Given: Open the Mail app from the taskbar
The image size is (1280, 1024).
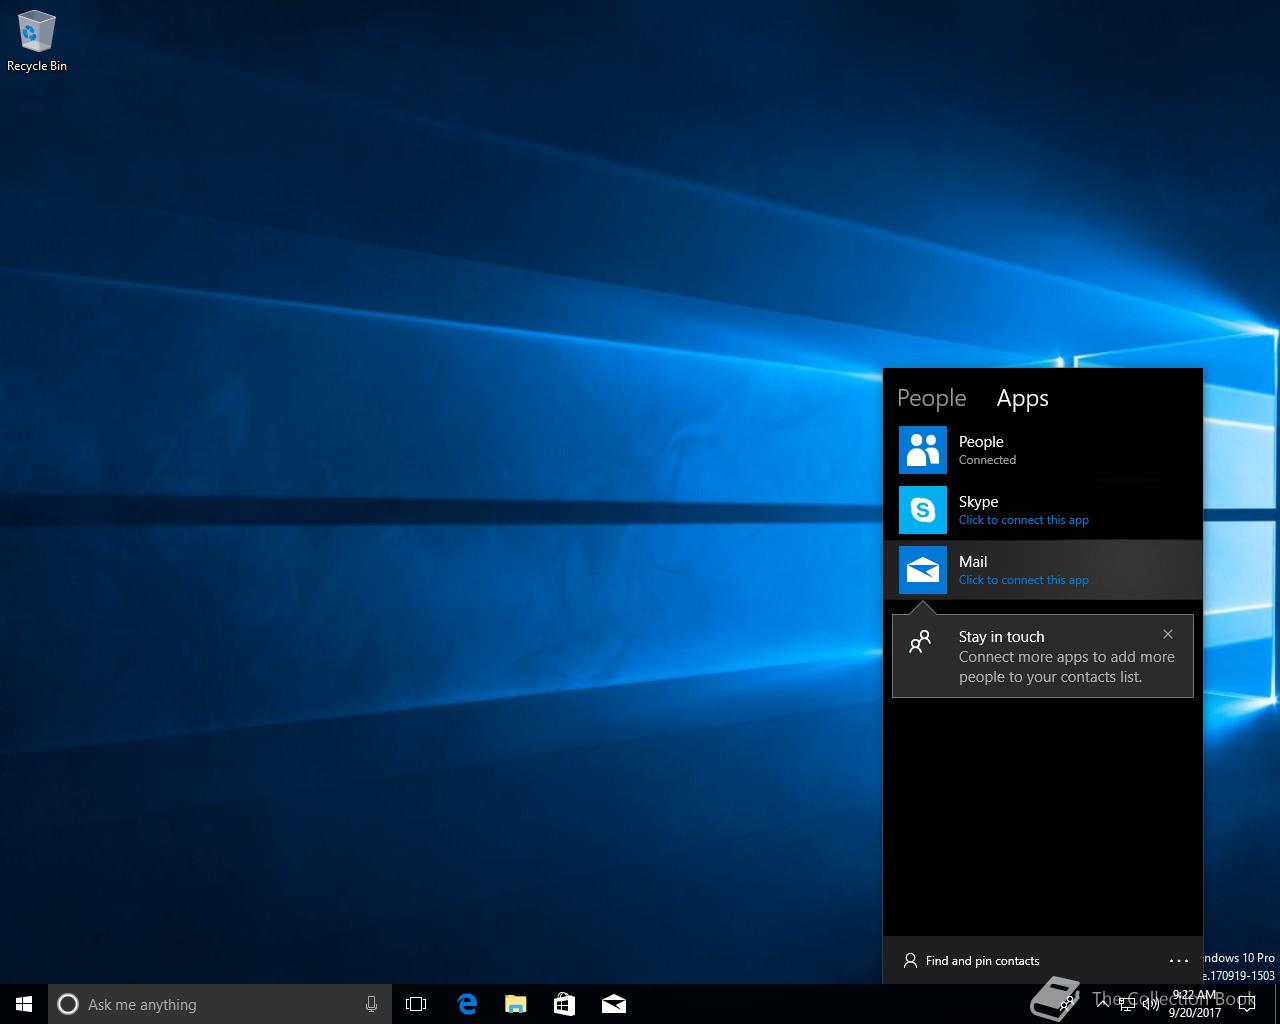Looking at the screenshot, I should pos(614,1004).
